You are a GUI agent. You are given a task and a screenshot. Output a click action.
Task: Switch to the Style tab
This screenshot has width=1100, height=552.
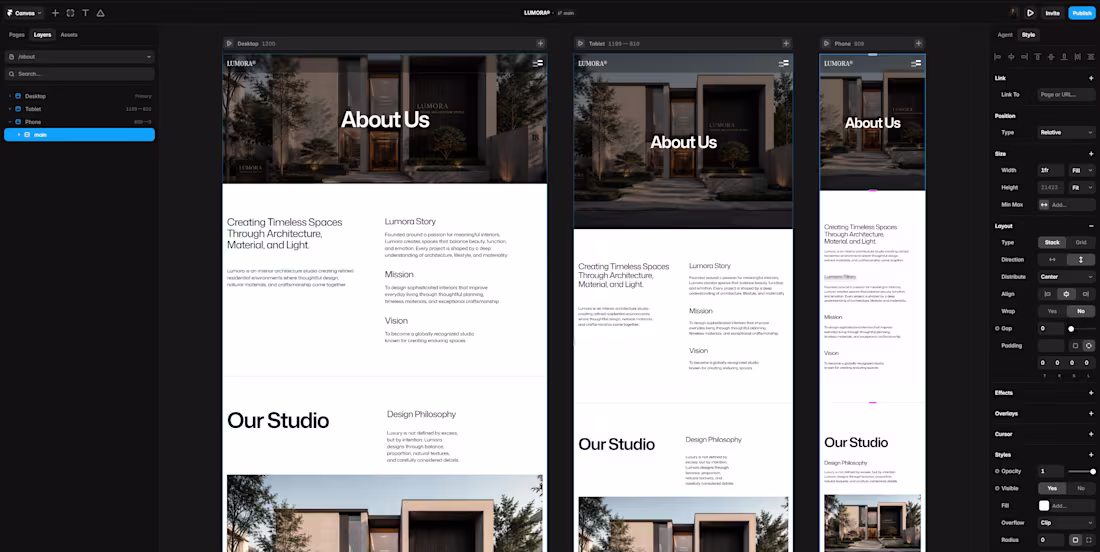click(x=1028, y=34)
